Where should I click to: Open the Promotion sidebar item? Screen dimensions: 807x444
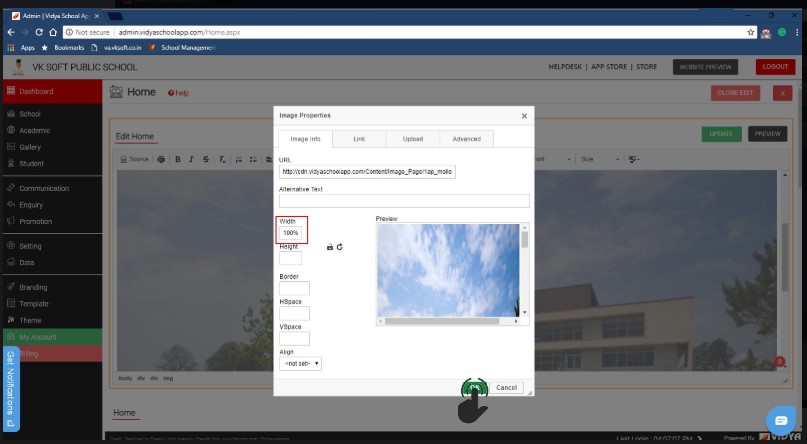point(36,221)
